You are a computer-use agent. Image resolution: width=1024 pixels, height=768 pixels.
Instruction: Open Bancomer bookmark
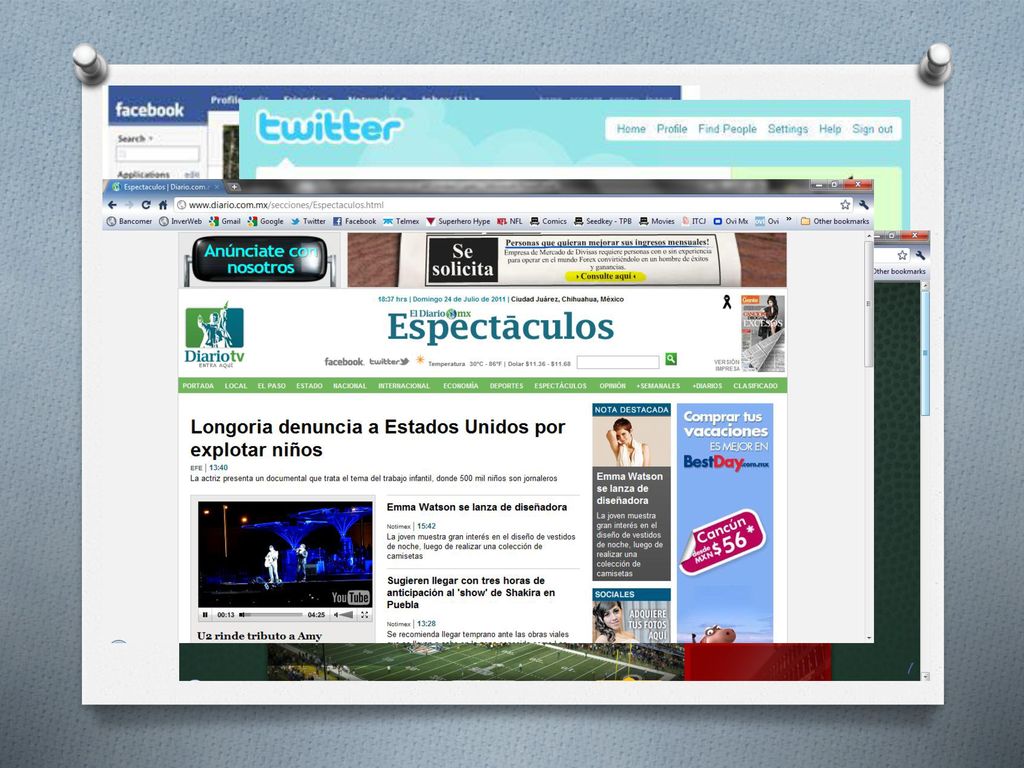coord(129,221)
